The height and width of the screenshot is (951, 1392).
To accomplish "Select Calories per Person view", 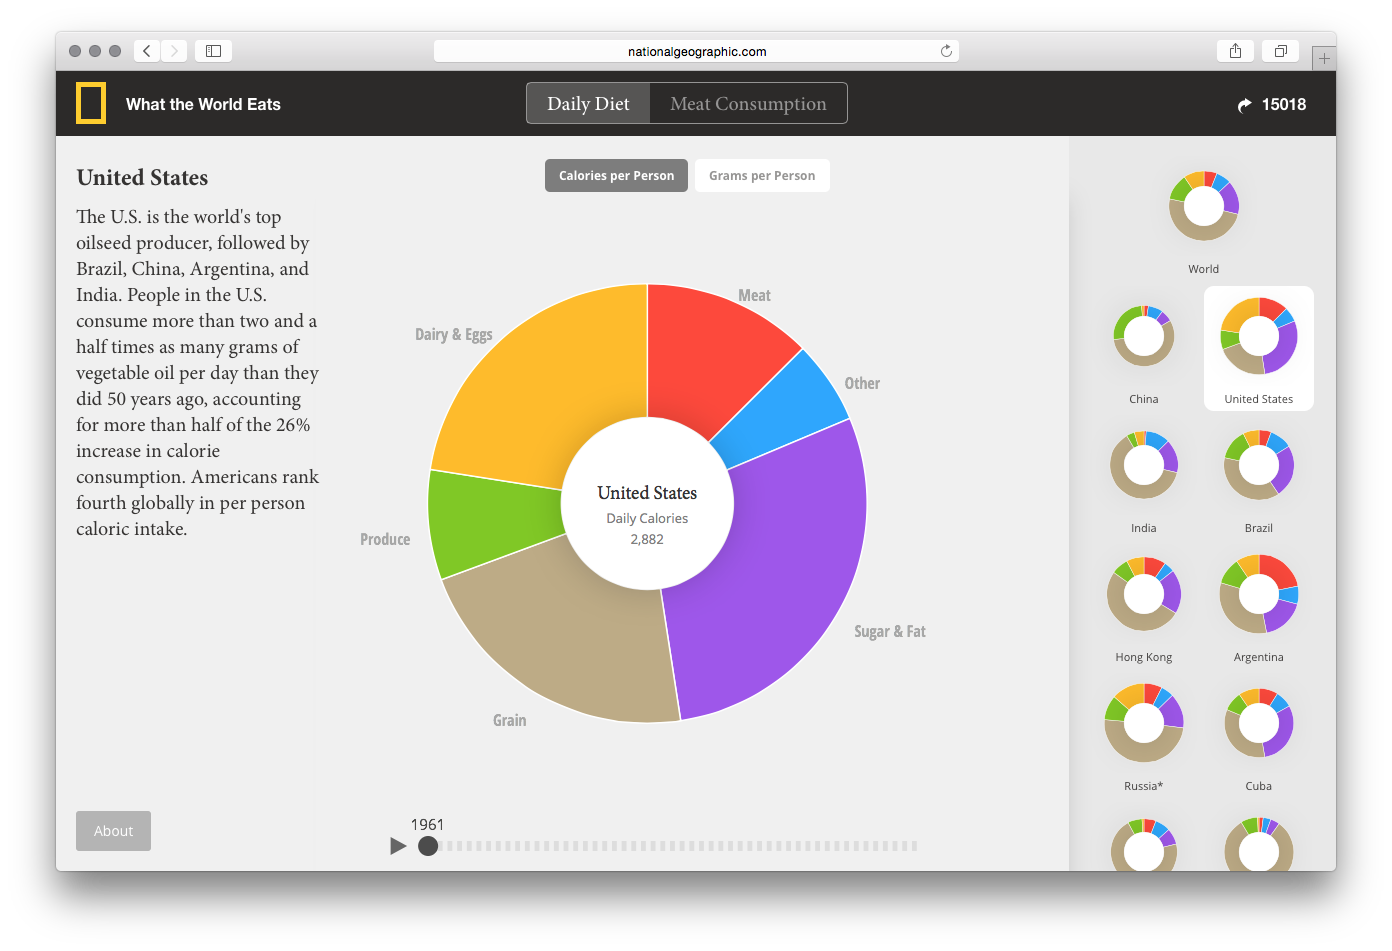I will tap(616, 176).
